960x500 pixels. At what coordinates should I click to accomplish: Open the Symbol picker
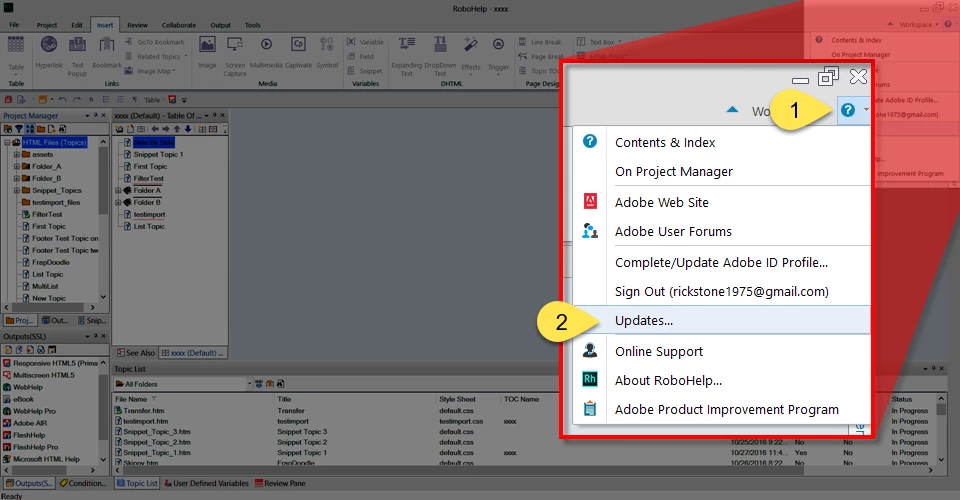point(327,52)
